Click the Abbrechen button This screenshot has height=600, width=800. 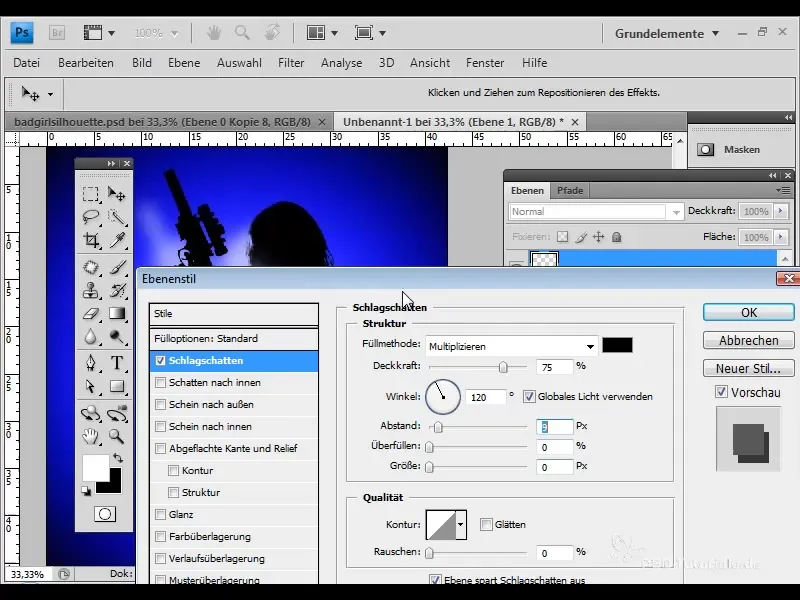pyautogui.click(x=748, y=340)
